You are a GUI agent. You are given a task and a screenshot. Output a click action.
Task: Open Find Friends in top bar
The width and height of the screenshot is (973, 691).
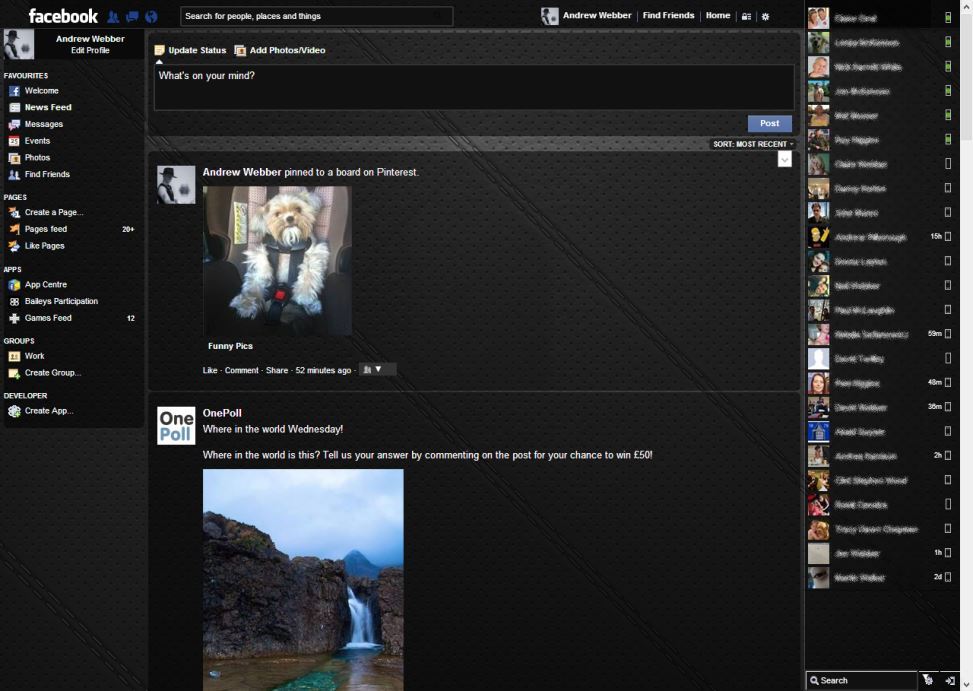click(x=668, y=16)
